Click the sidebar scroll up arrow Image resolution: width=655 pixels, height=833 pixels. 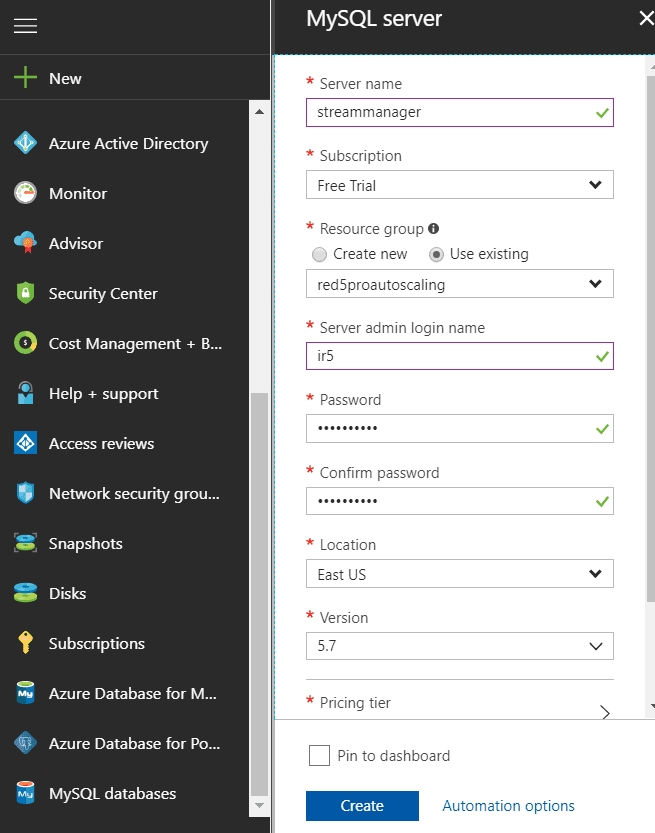coord(259,112)
